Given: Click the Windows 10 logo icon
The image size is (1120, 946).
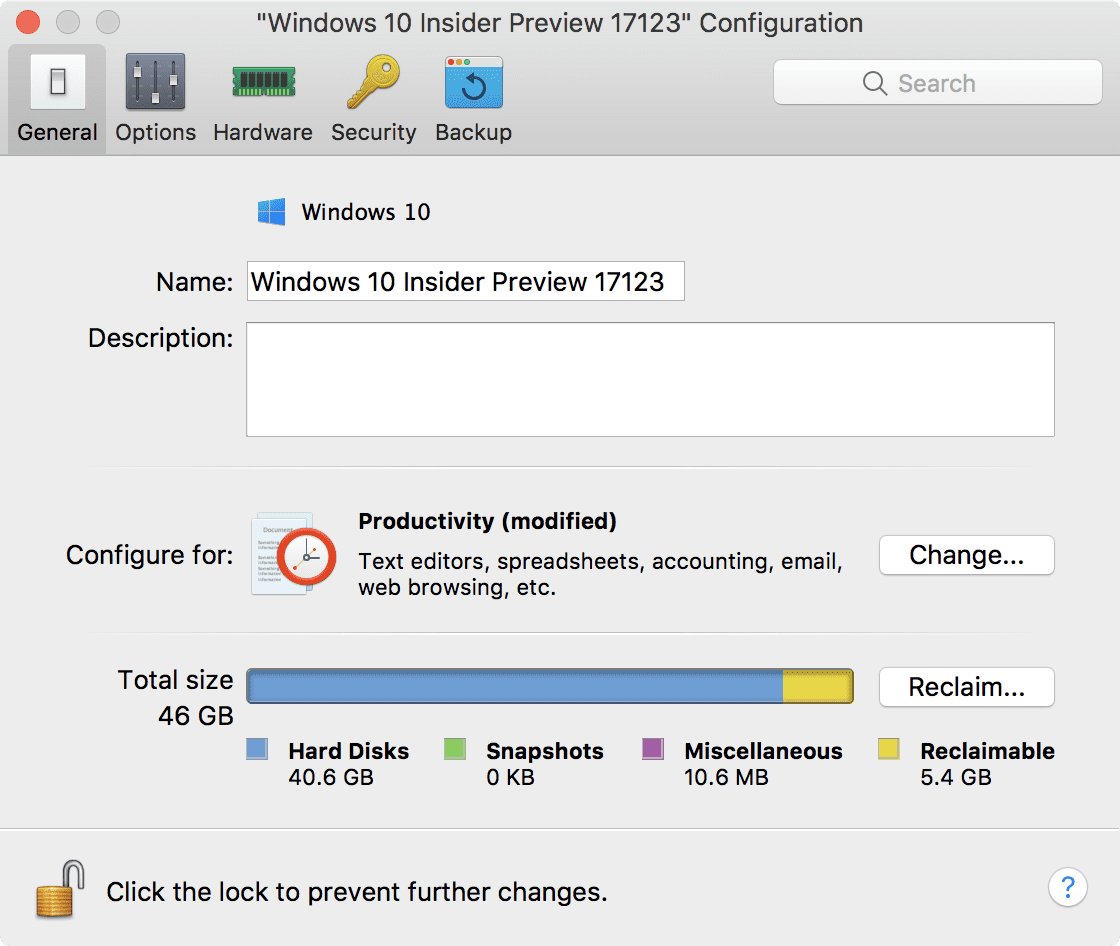Looking at the screenshot, I should (x=271, y=212).
